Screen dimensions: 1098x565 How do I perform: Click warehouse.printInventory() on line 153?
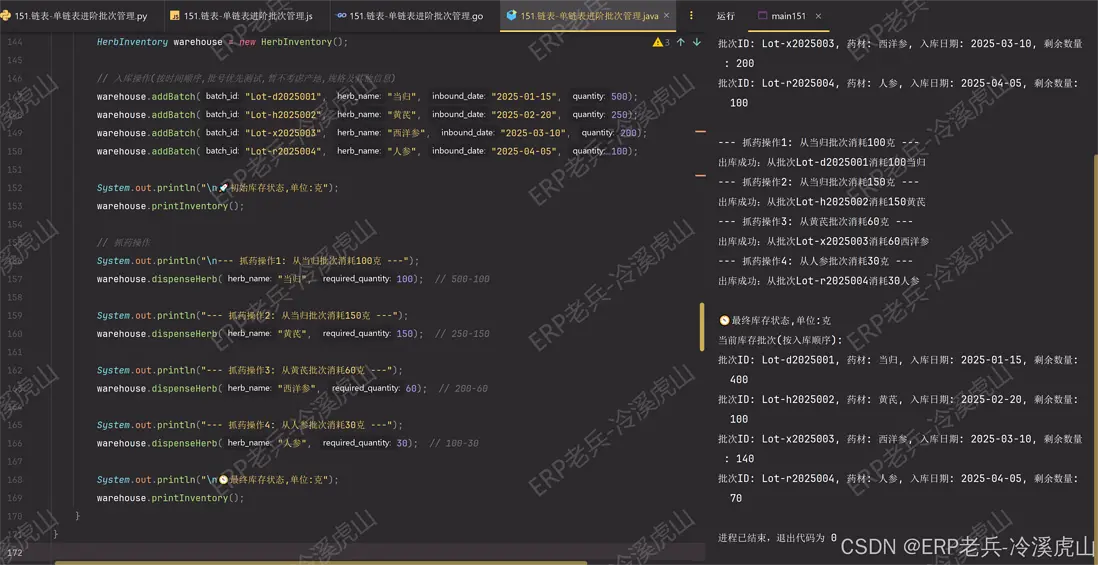[x=171, y=206]
